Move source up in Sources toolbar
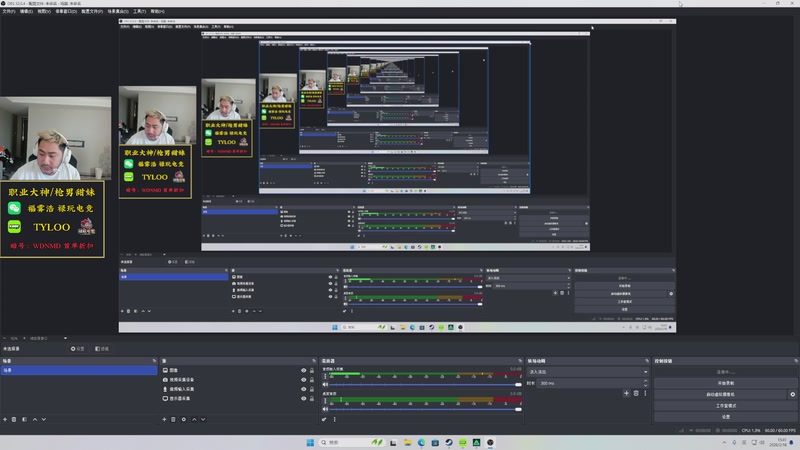800x450 pixels. coord(194,419)
